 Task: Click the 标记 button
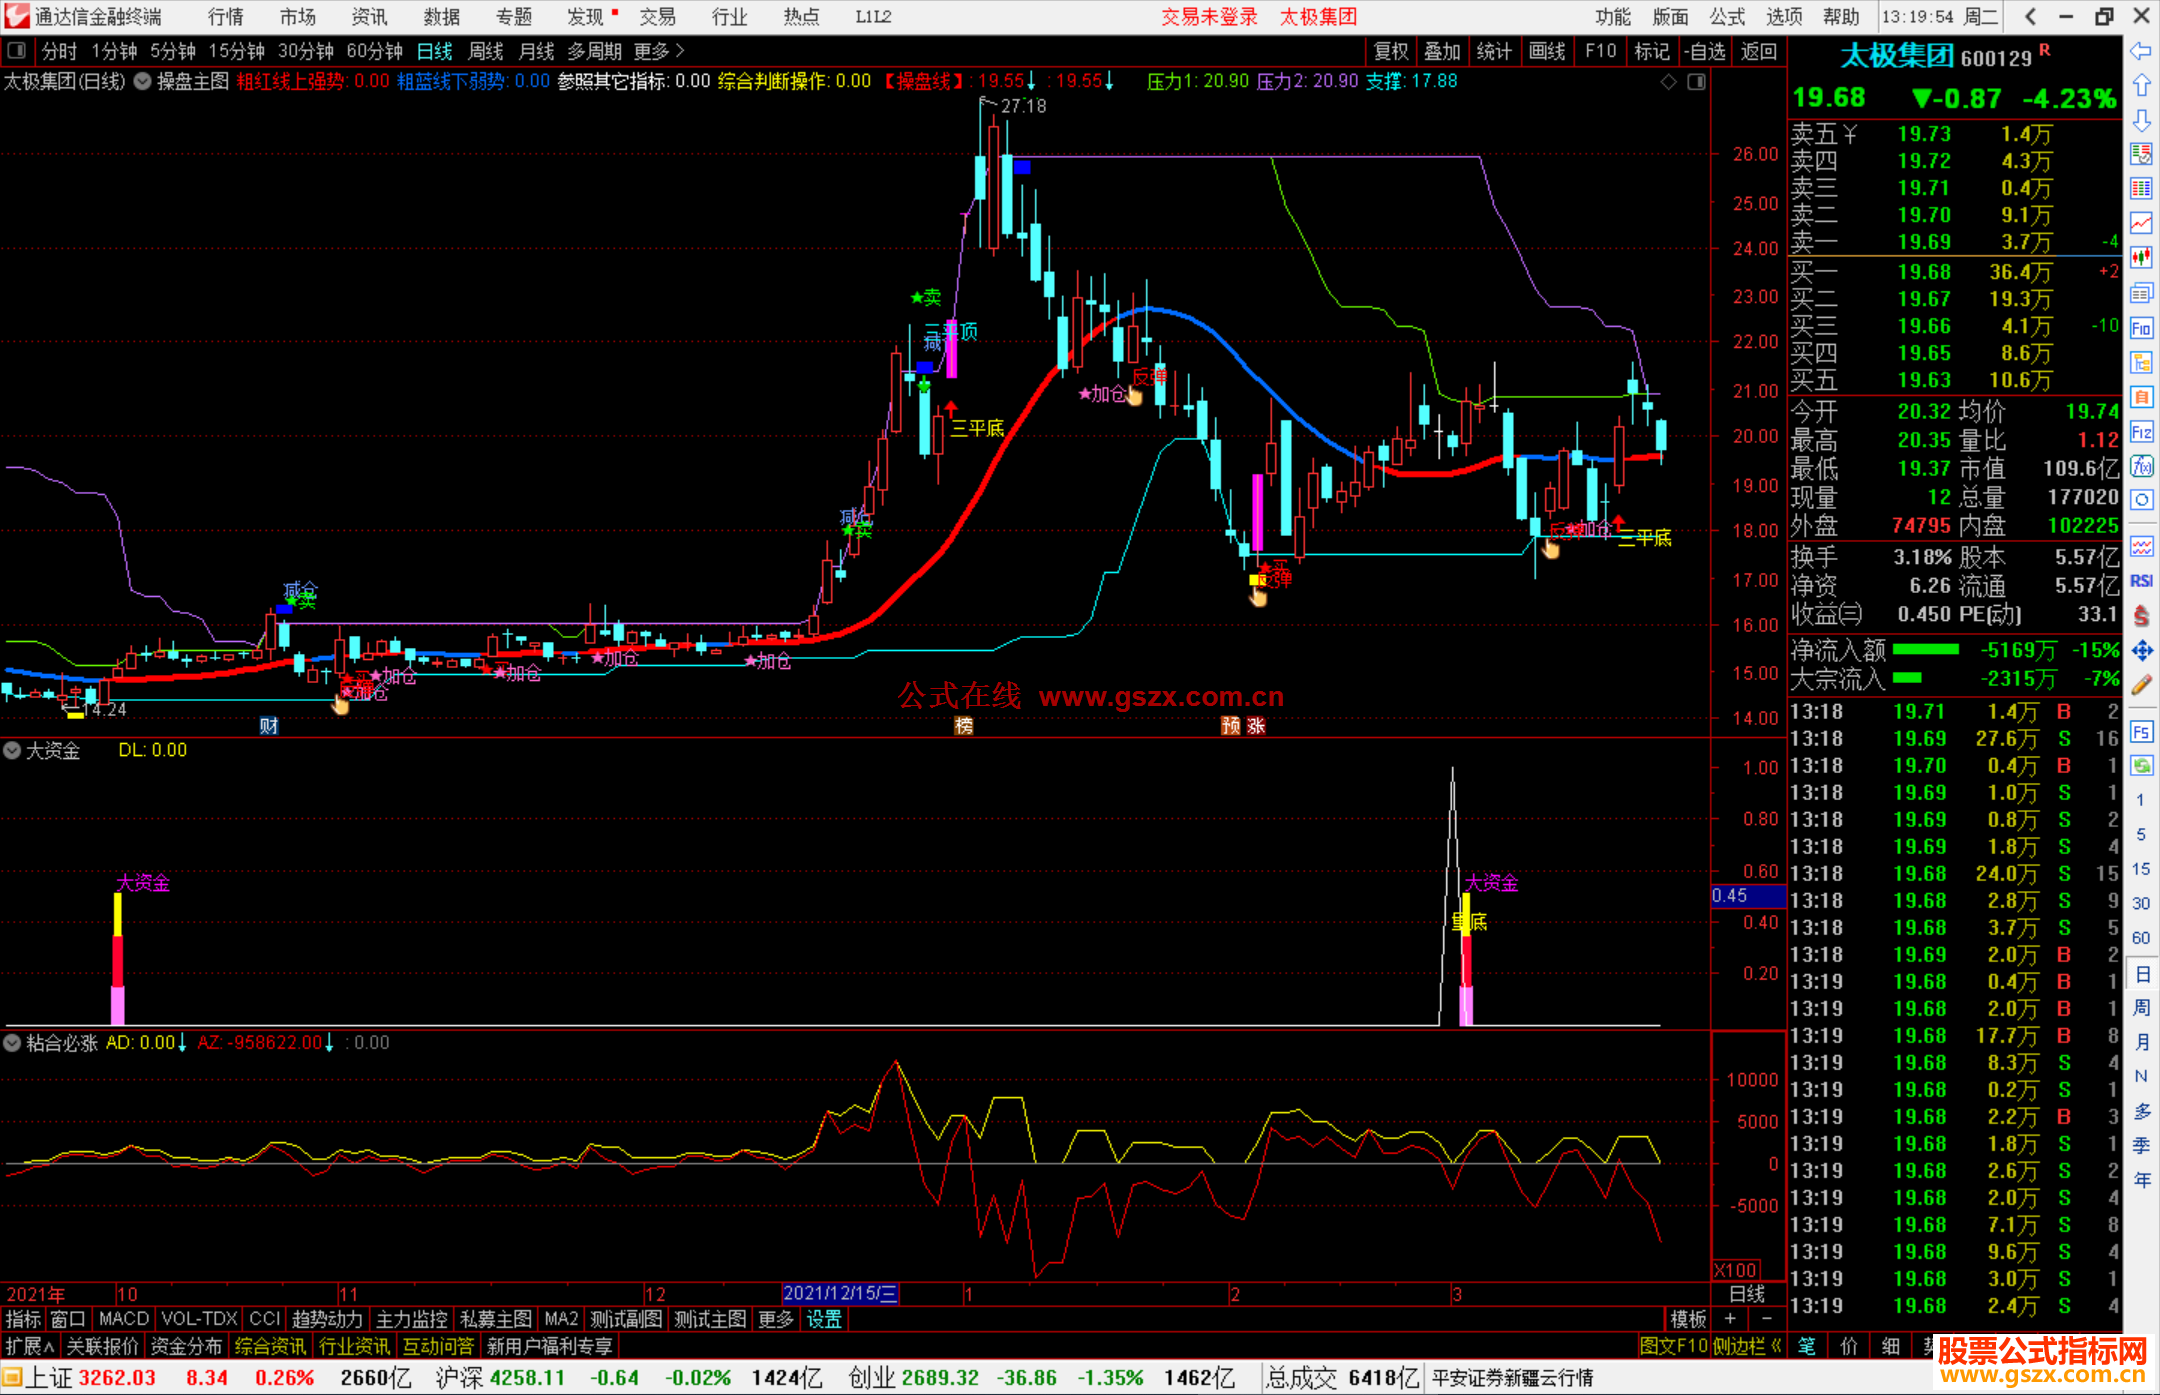click(1652, 51)
